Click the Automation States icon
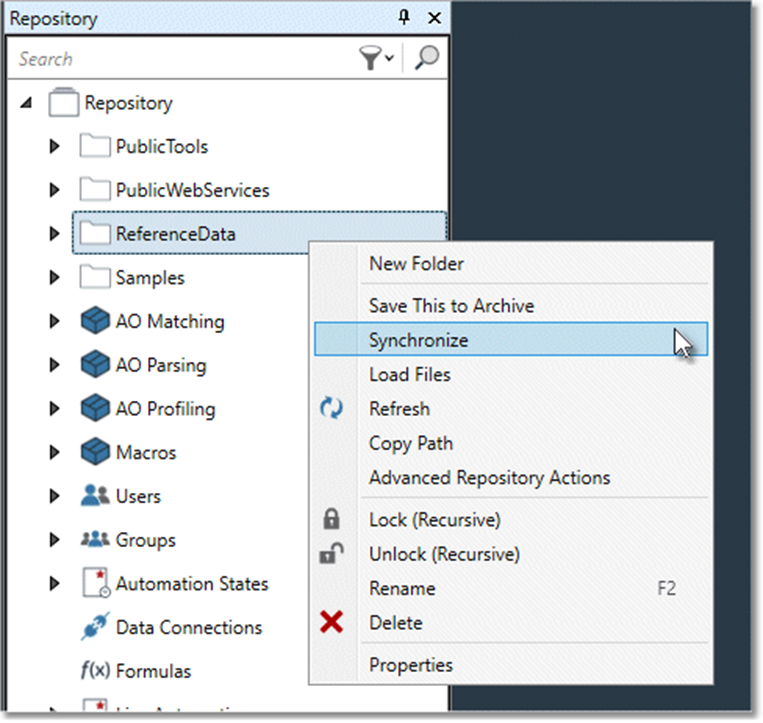Image resolution: width=763 pixels, height=723 pixels. point(94,584)
